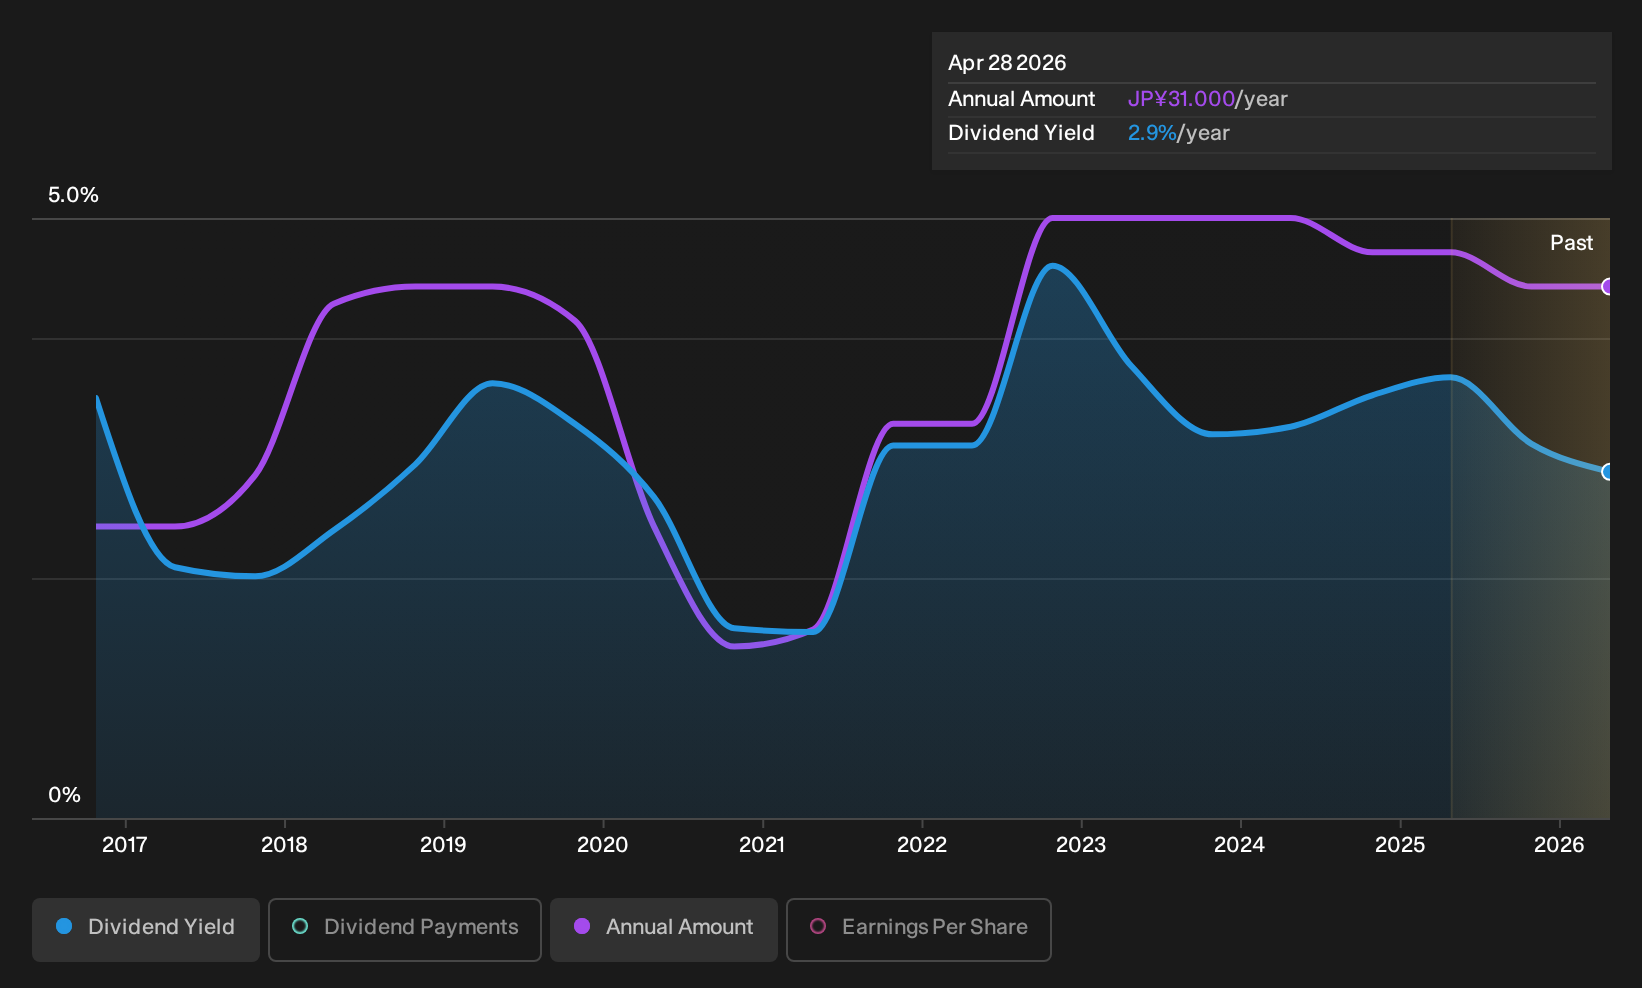1642x988 pixels.
Task: Click the 2020 axis label
Action: click(x=603, y=845)
